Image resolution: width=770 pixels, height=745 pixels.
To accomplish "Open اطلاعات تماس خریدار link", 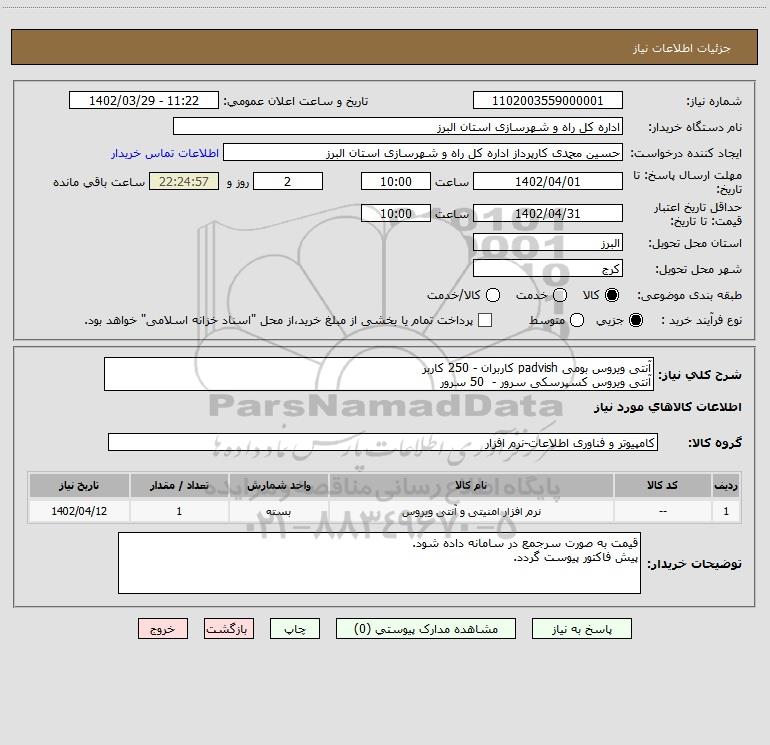I will tap(165, 153).
